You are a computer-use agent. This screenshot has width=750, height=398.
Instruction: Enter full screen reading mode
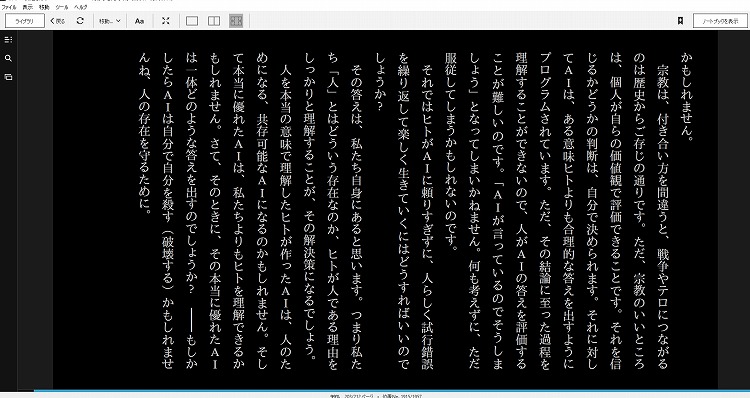pyautogui.click(x=165, y=21)
